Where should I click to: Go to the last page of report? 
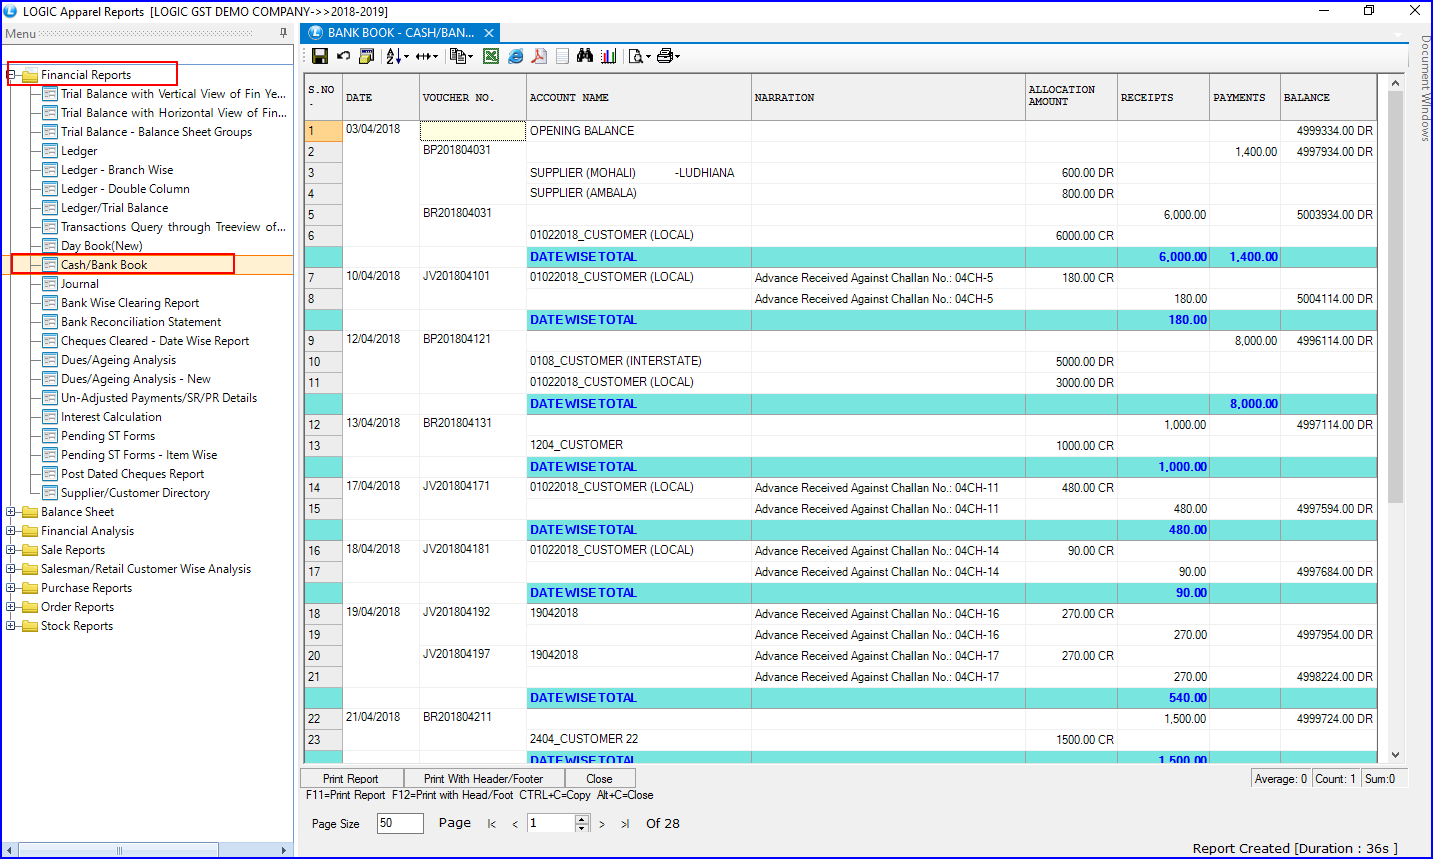click(625, 824)
